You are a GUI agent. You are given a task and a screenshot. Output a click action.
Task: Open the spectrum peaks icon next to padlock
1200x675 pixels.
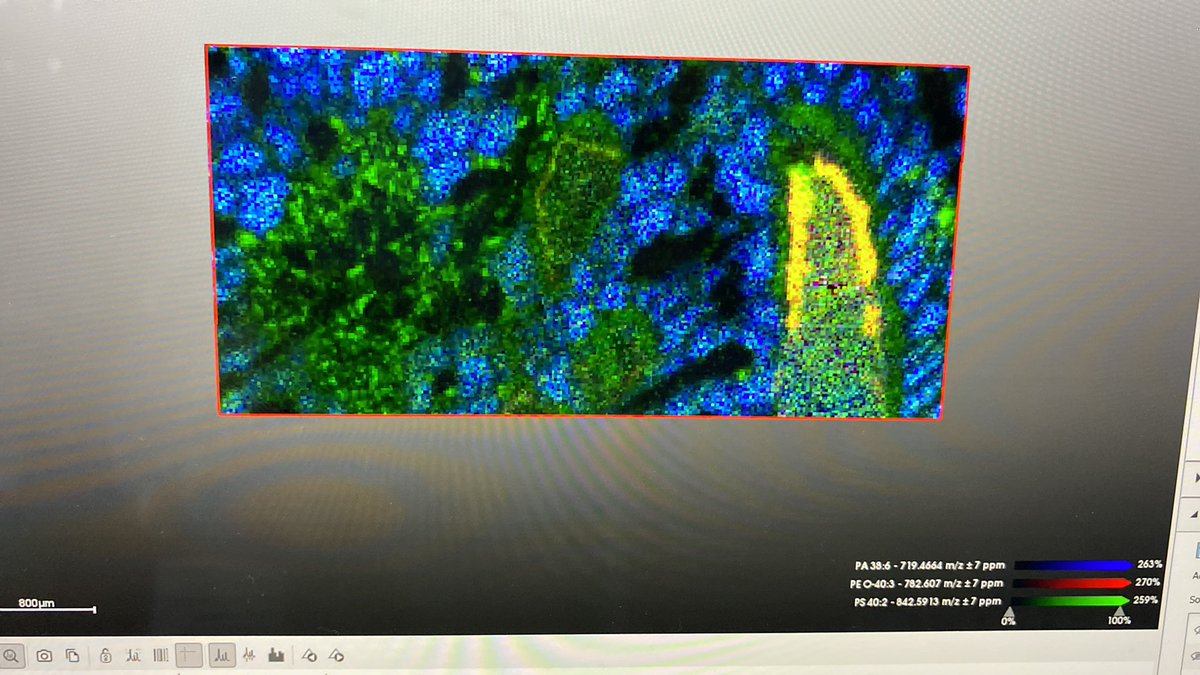tap(133, 656)
